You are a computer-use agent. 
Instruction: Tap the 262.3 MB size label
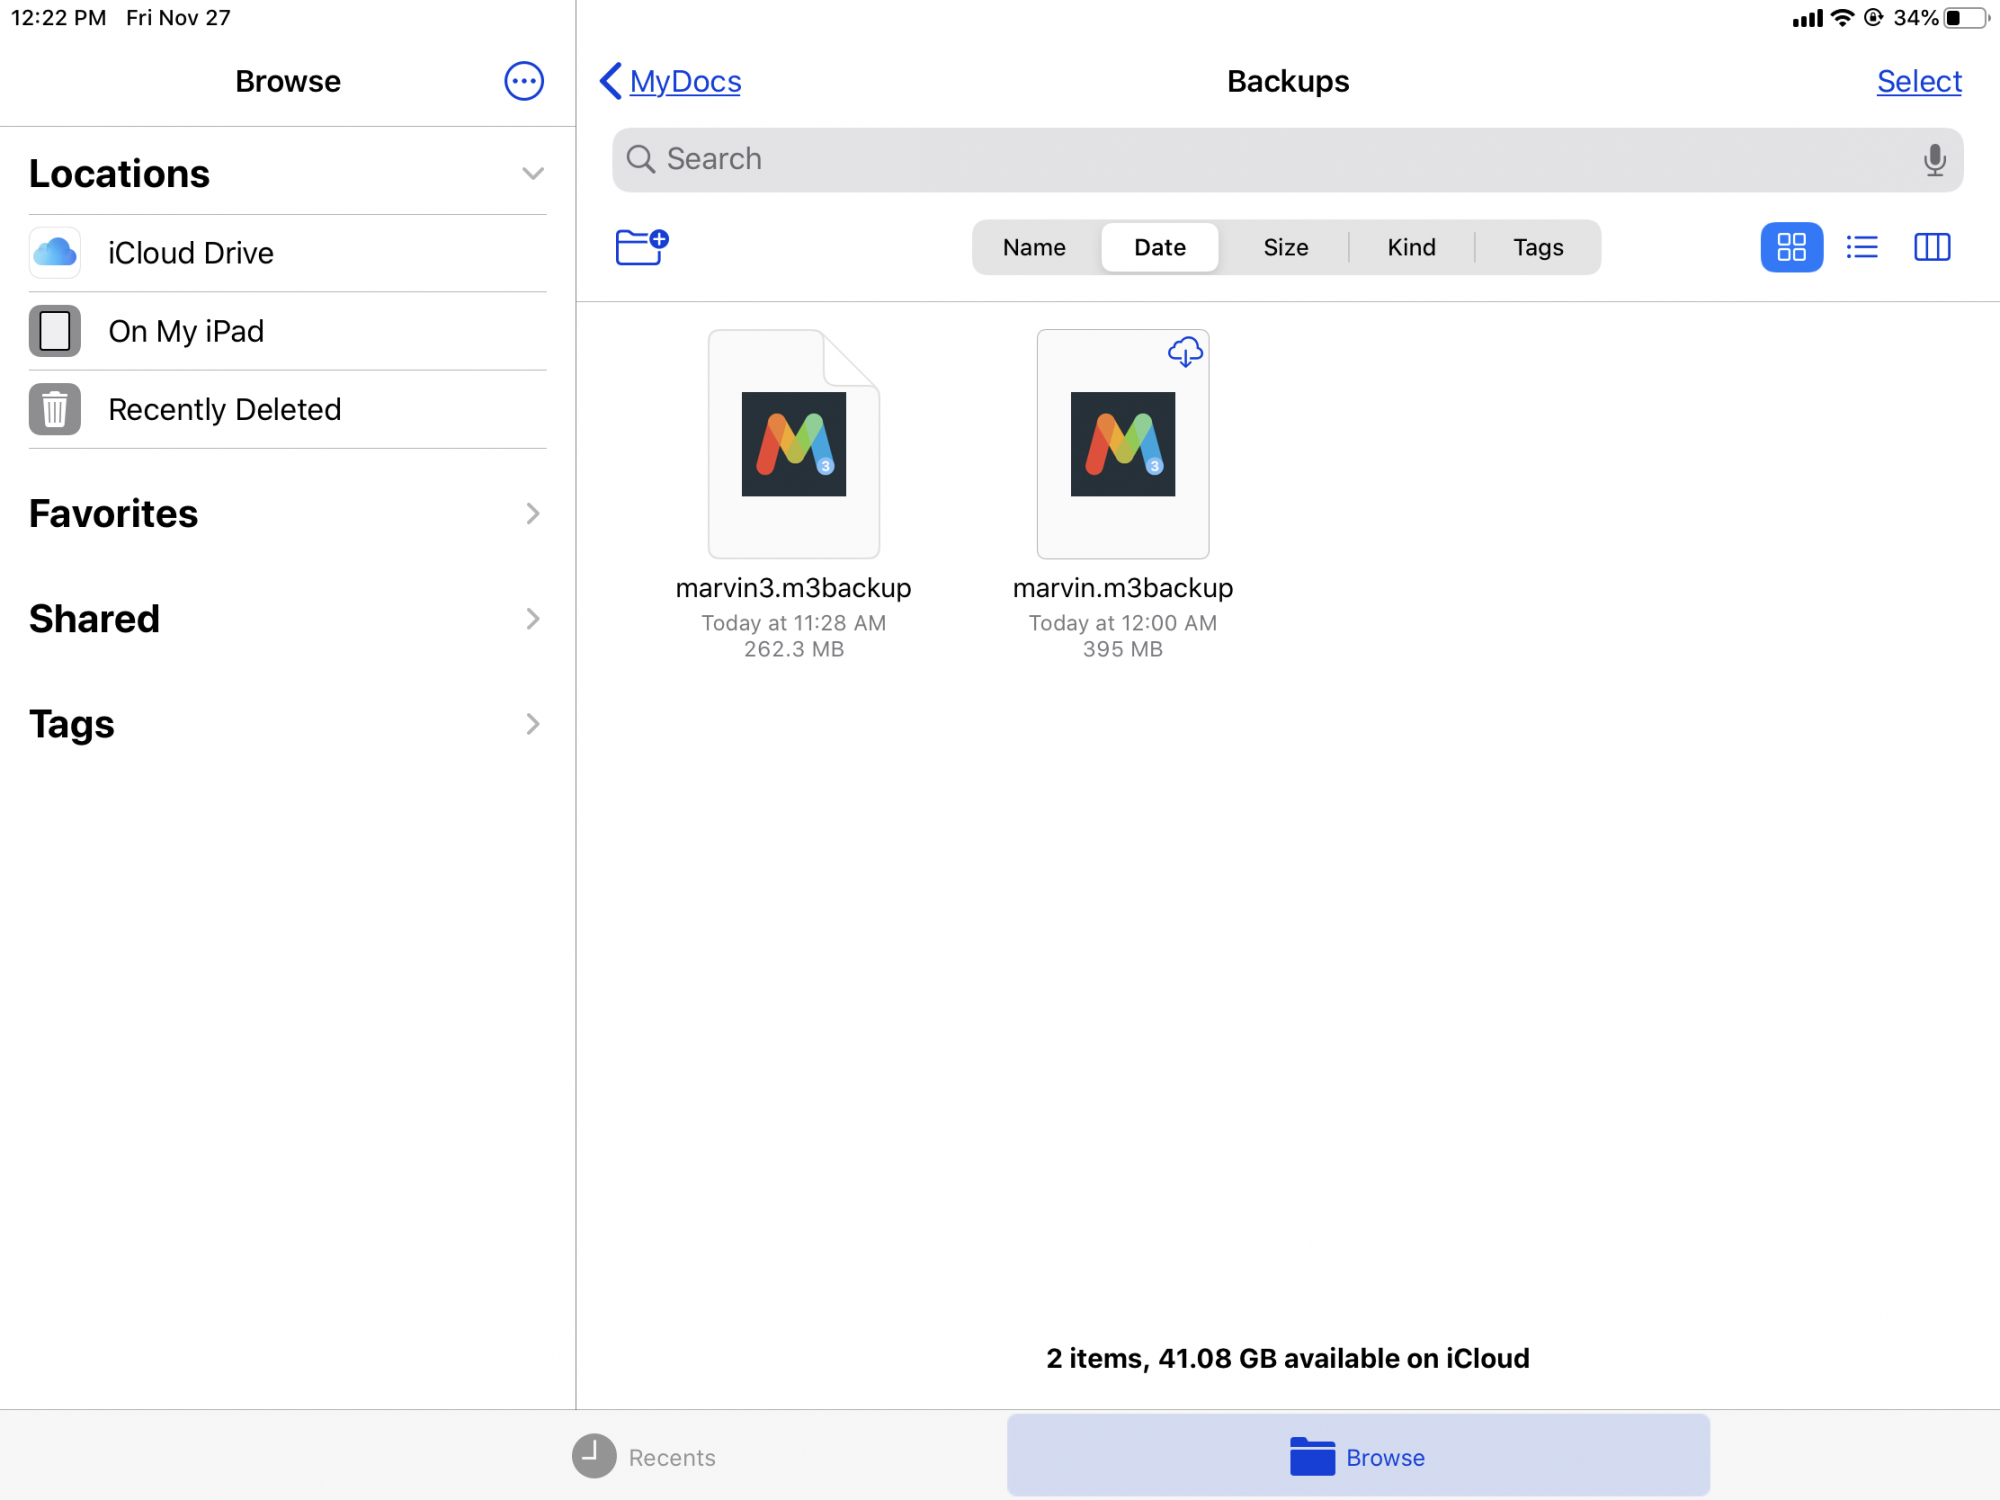[794, 649]
